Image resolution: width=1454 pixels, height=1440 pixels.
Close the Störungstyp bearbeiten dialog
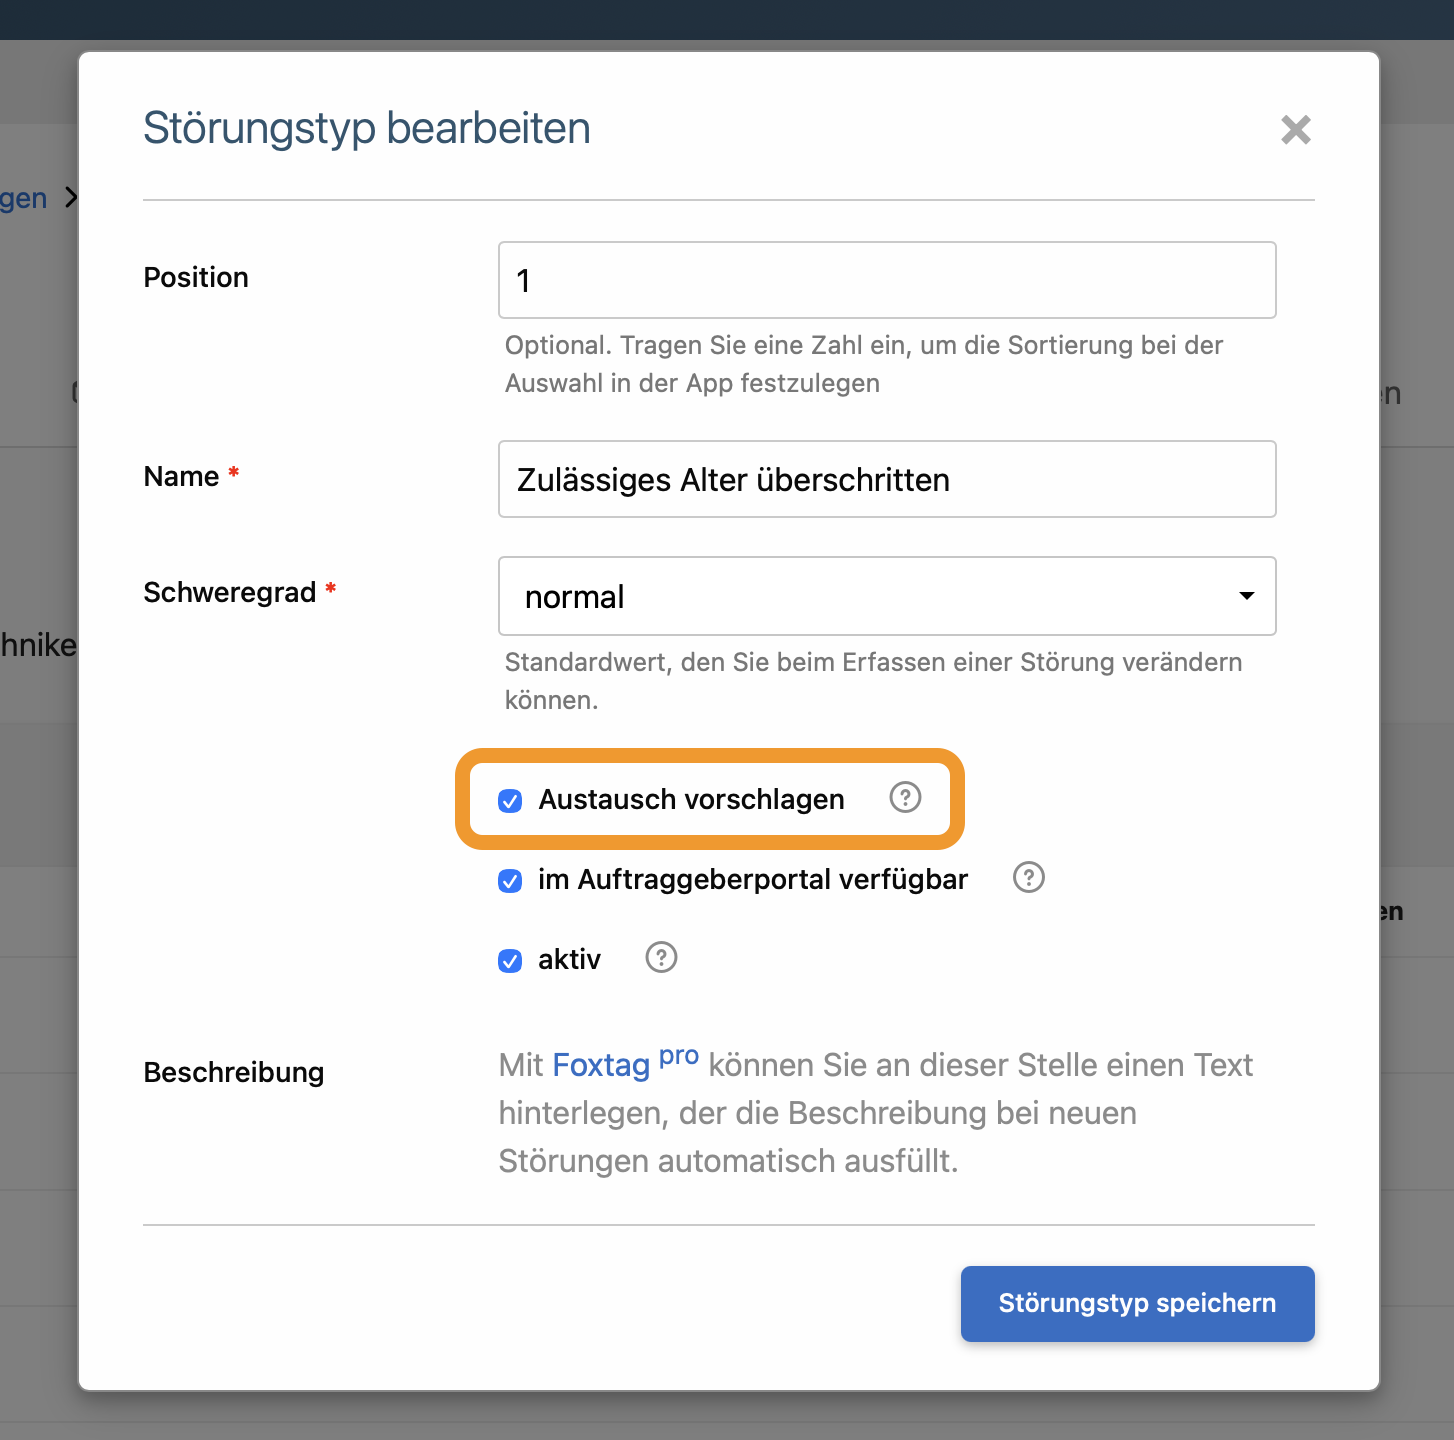click(1295, 129)
